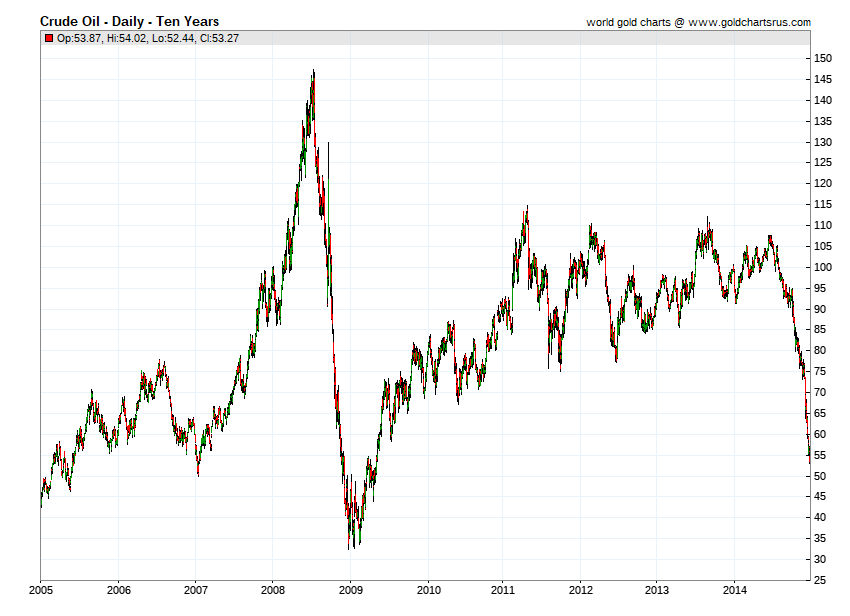The height and width of the screenshot is (616, 850).
Task: Click the 2011 price peak near 114
Action: (x=527, y=208)
